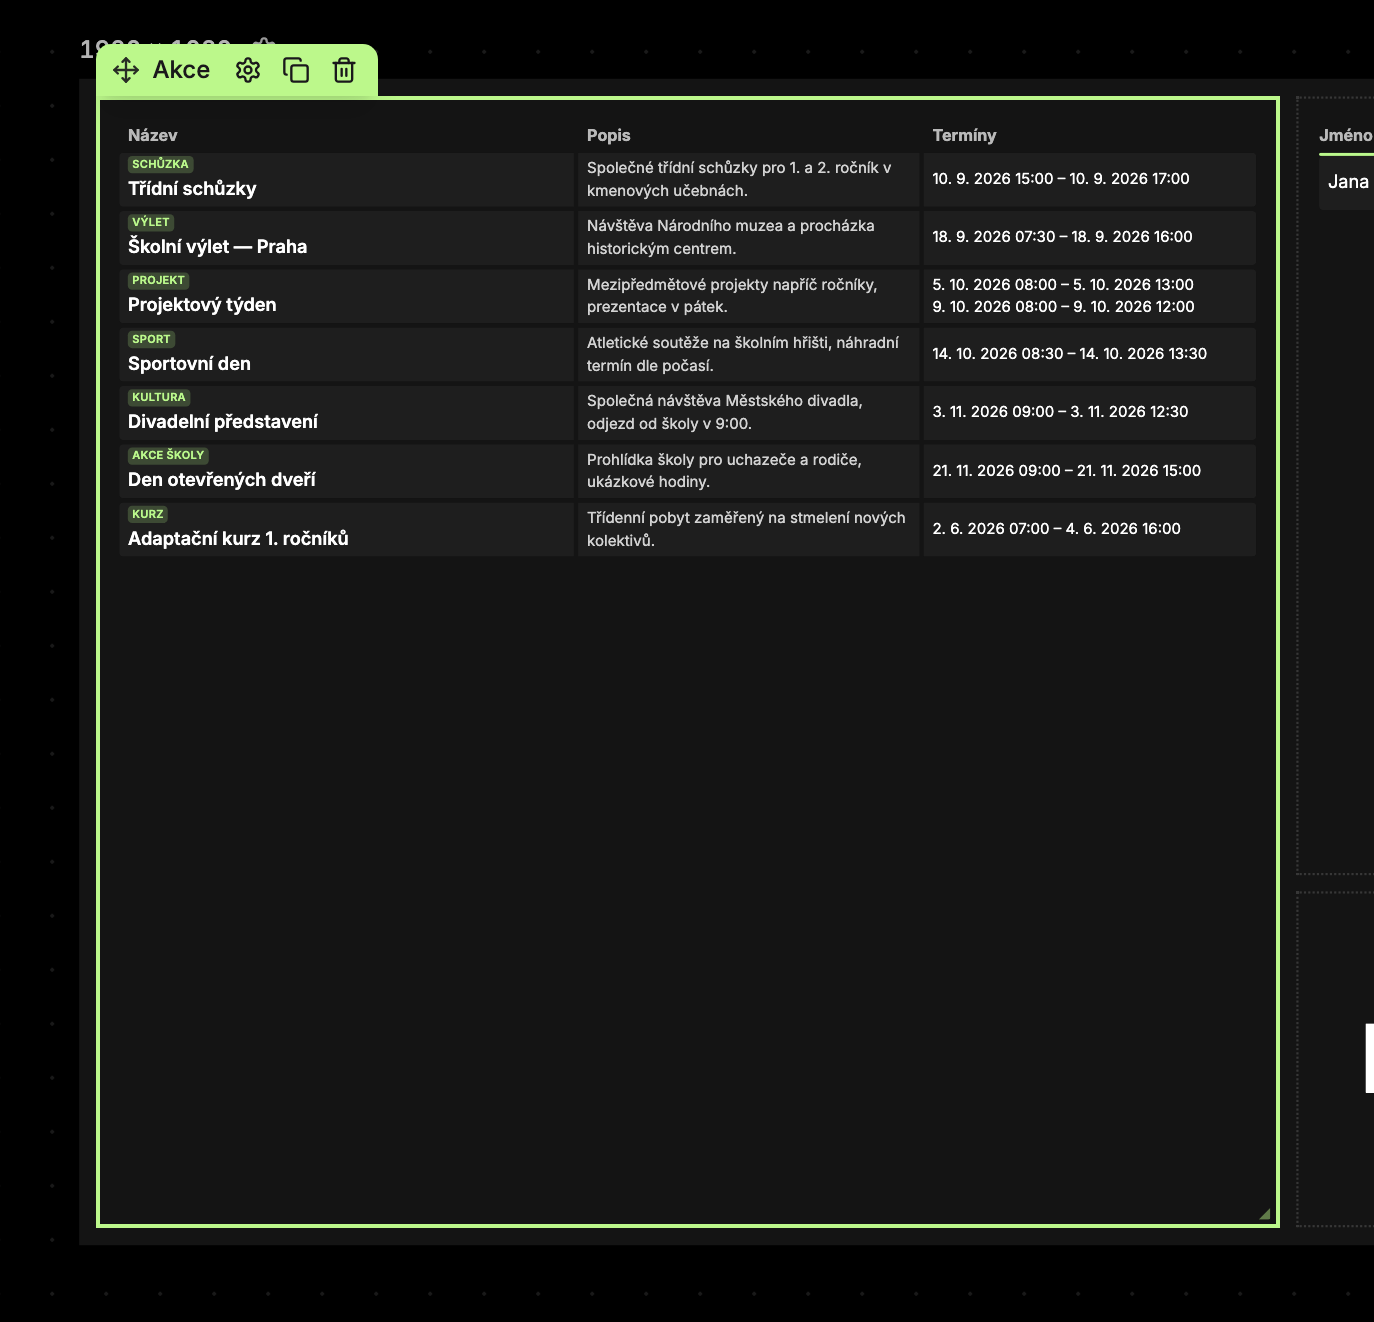This screenshot has width=1374, height=1322.
Task: Click the 21. 11. 2026 09:00 date cell
Action: [x=1089, y=471]
